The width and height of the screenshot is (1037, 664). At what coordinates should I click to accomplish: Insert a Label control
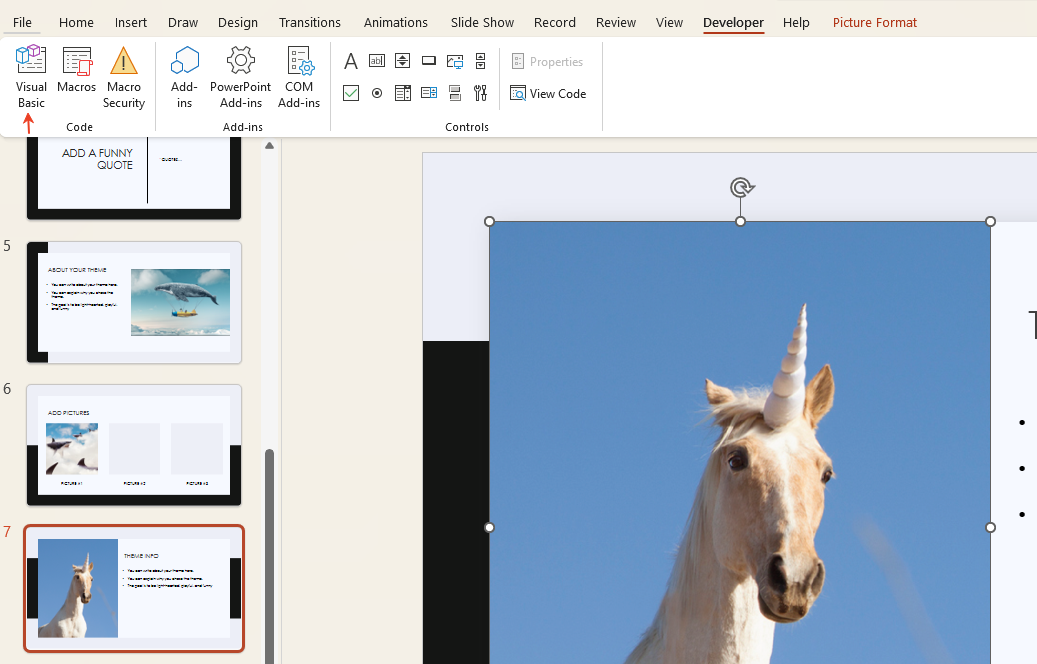click(x=350, y=61)
